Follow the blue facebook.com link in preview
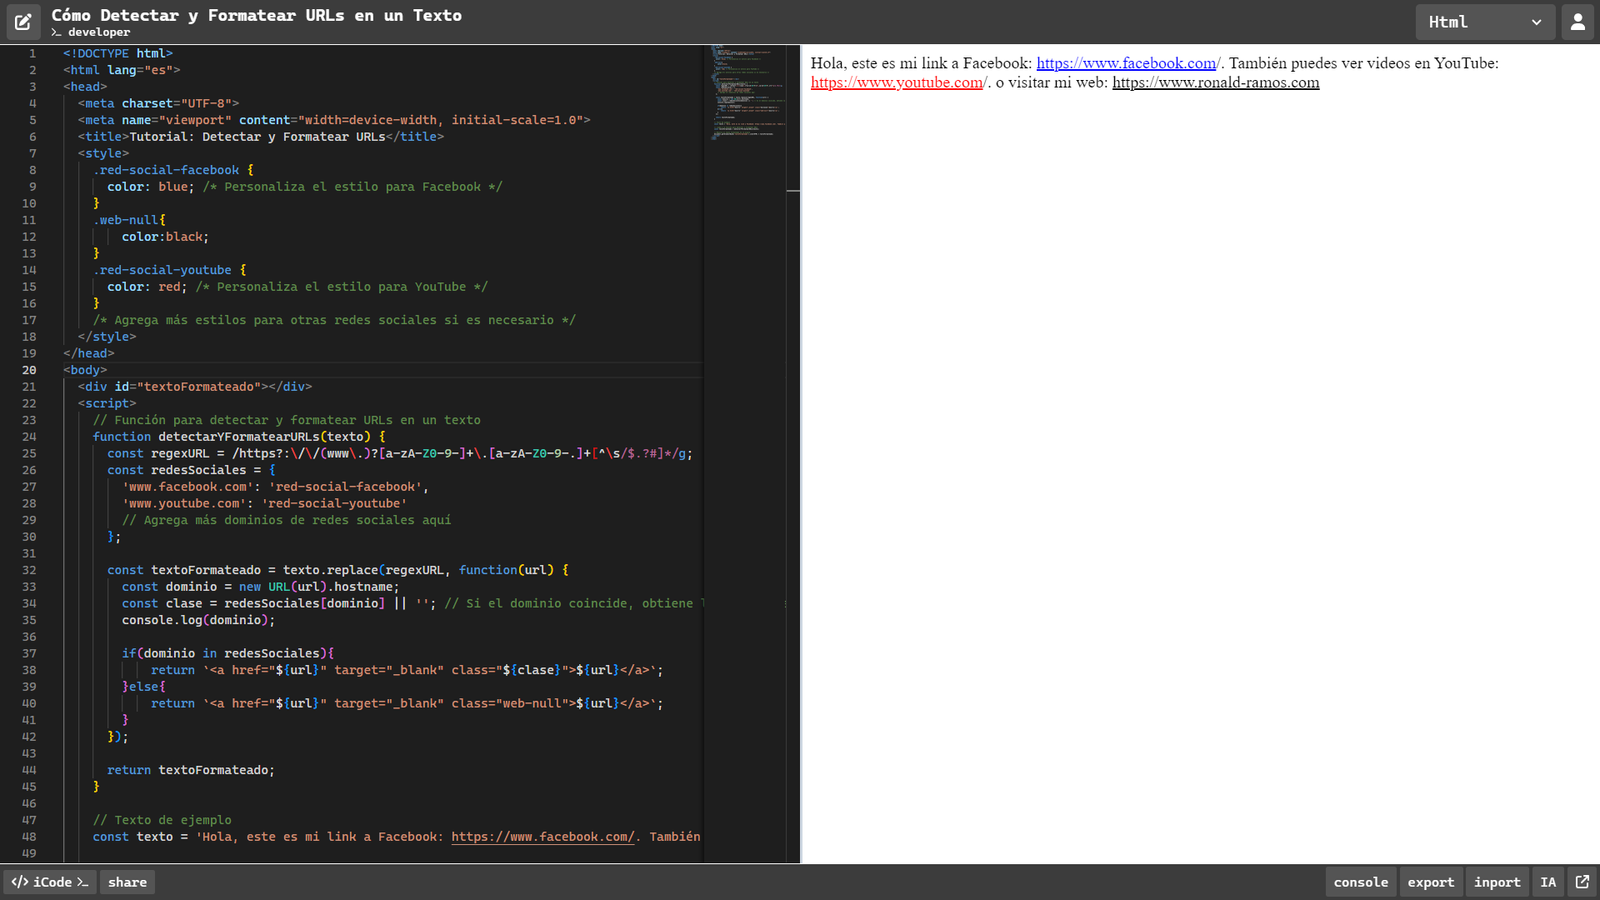This screenshot has width=1600, height=900. click(x=1125, y=63)
